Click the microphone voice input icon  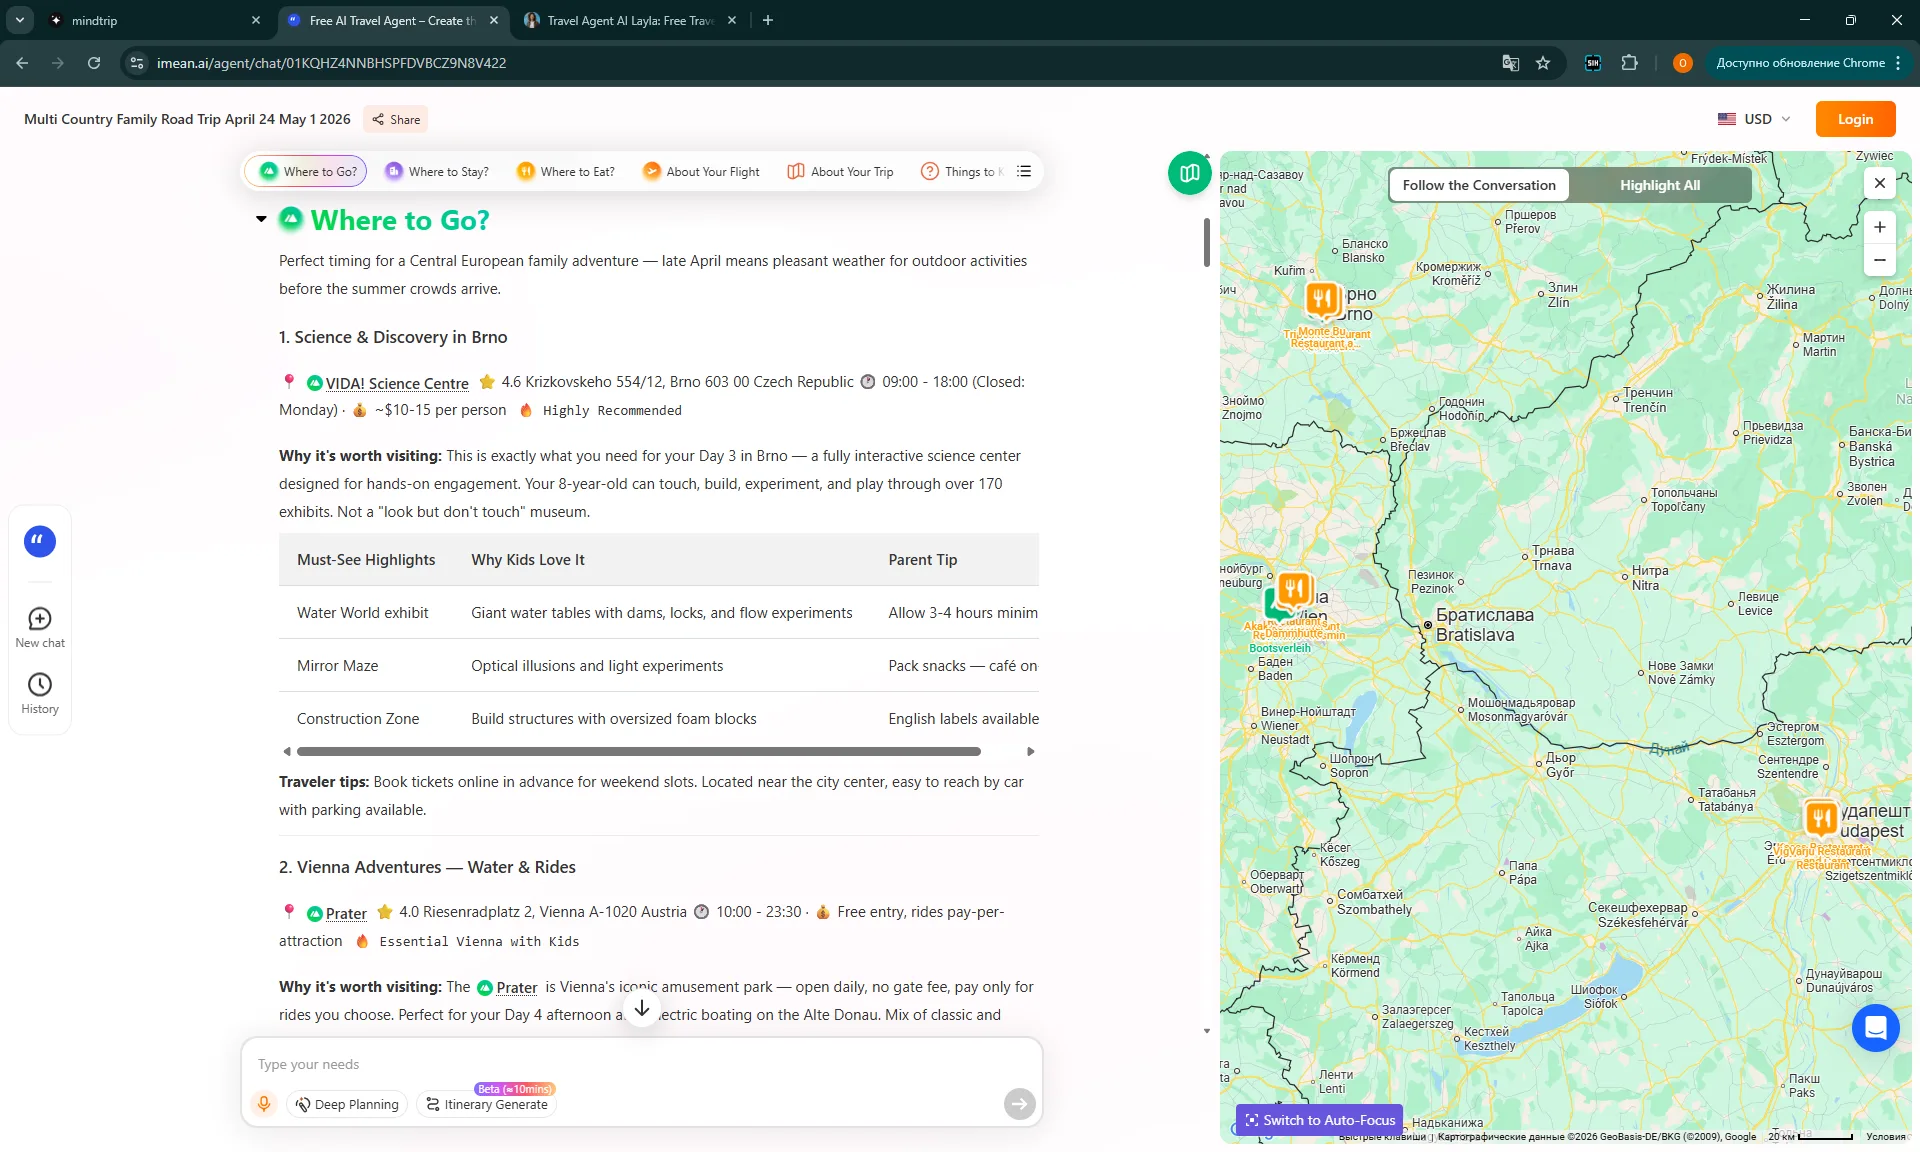point(264,1103)
